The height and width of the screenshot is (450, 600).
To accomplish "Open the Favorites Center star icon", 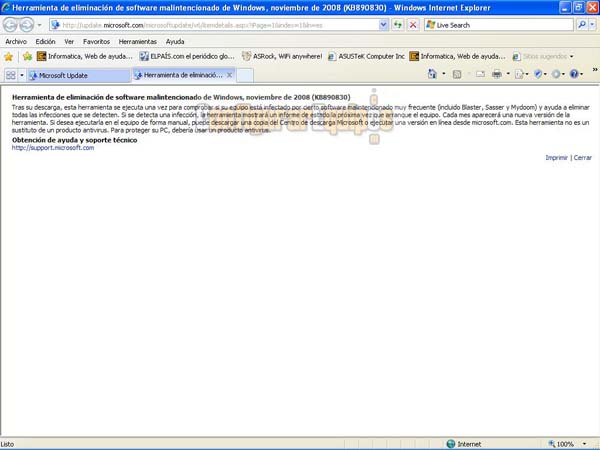I will pyautogui.click(x=8, y=57).
